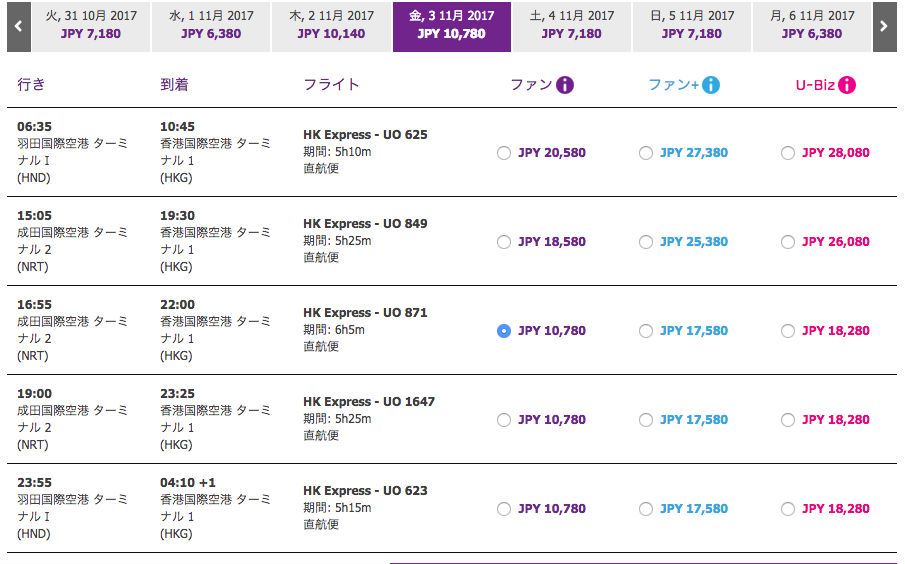Viewport: 905px width, 564px height.
Task: Select the 1 11月 2017 date tab
Action: point(211,26)
